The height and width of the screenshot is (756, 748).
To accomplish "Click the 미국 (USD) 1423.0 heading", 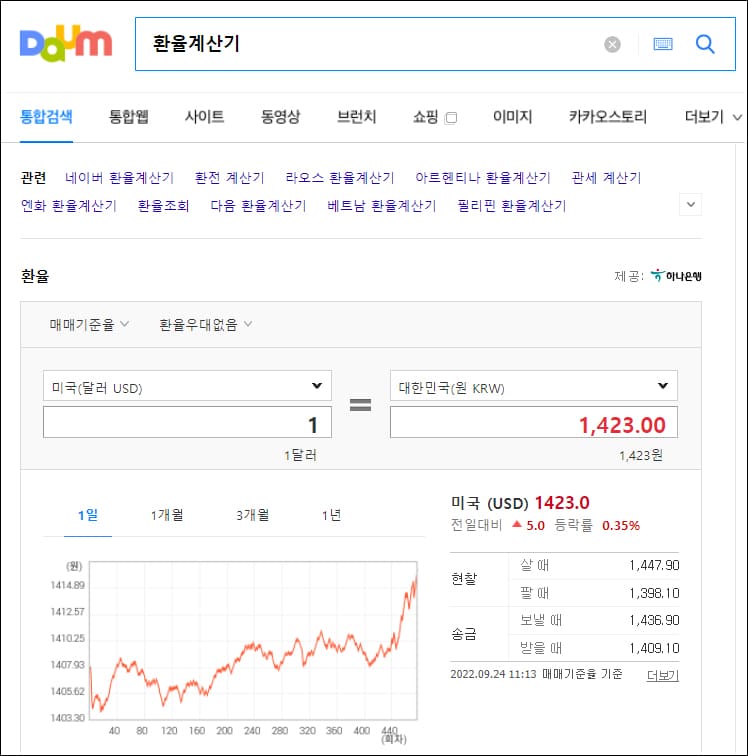I will pyautogui.click(x=520, y=503).
